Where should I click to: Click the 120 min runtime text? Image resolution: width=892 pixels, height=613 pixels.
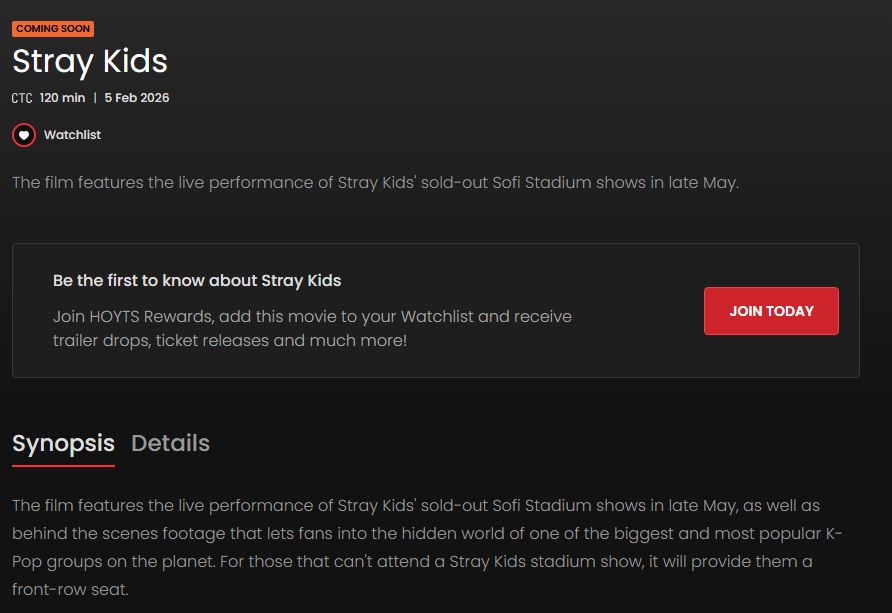(62, 98)
